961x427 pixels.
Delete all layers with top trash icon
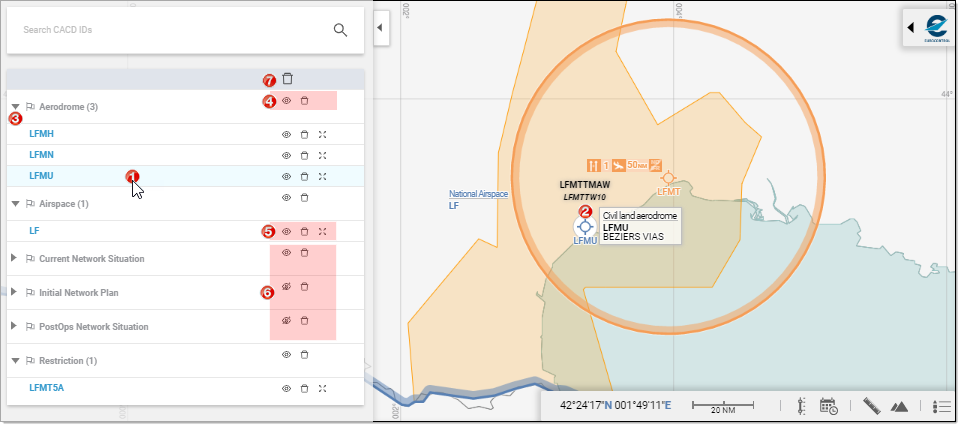pyautogui.click(x=288, y=79)
